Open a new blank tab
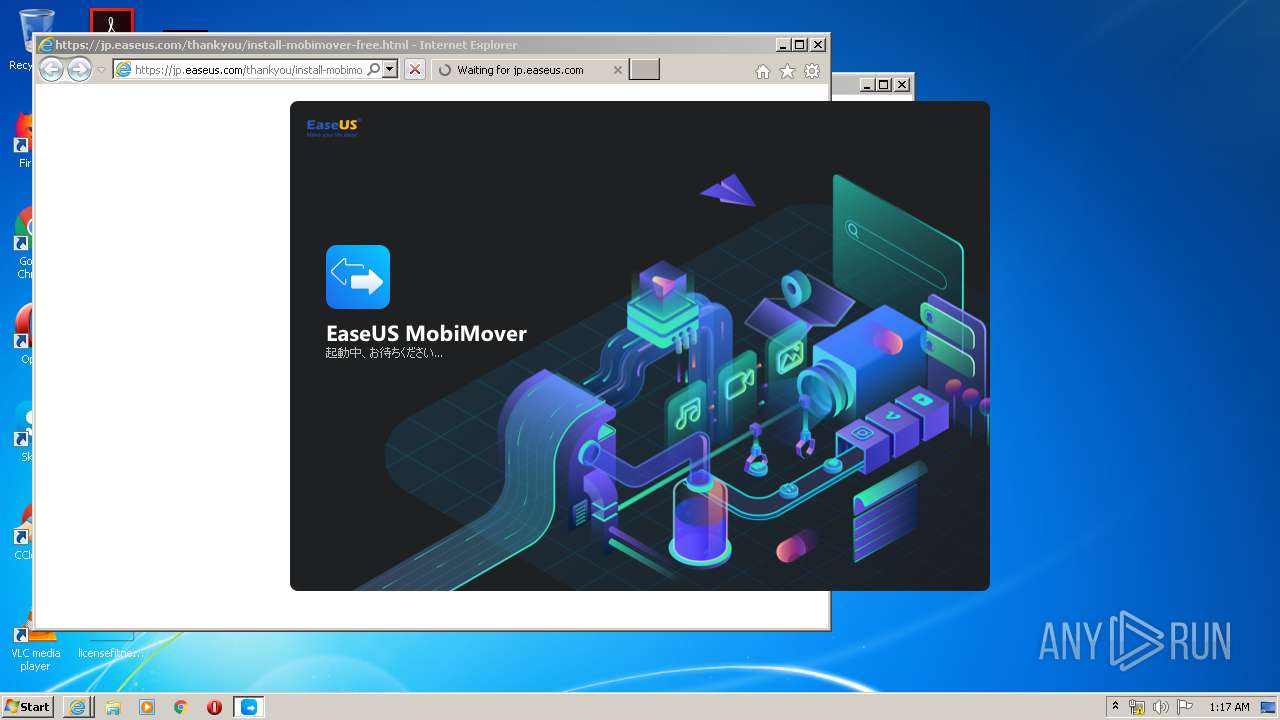1280x720 pixels. (644, 69)
